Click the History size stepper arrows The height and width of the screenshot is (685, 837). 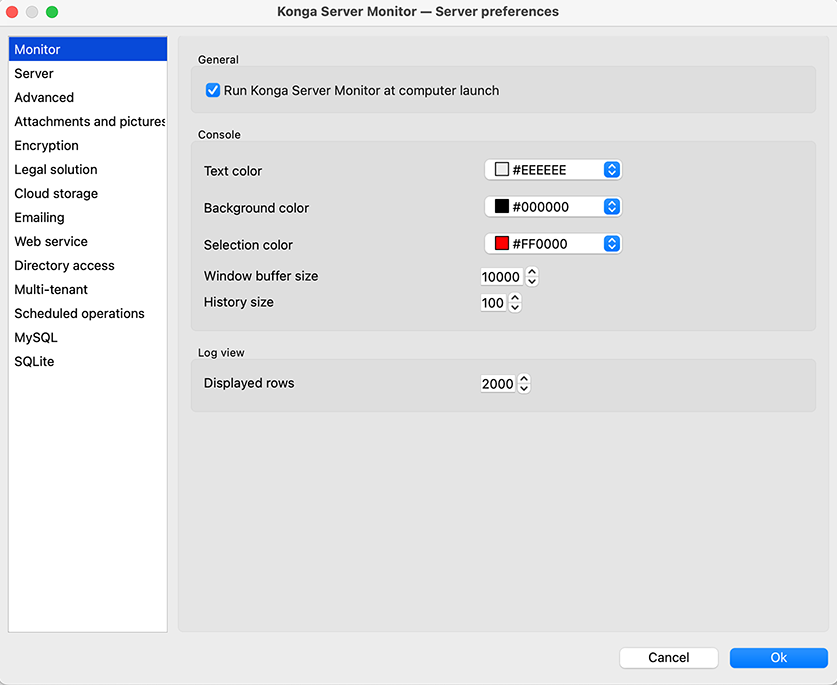coord(515,303)
